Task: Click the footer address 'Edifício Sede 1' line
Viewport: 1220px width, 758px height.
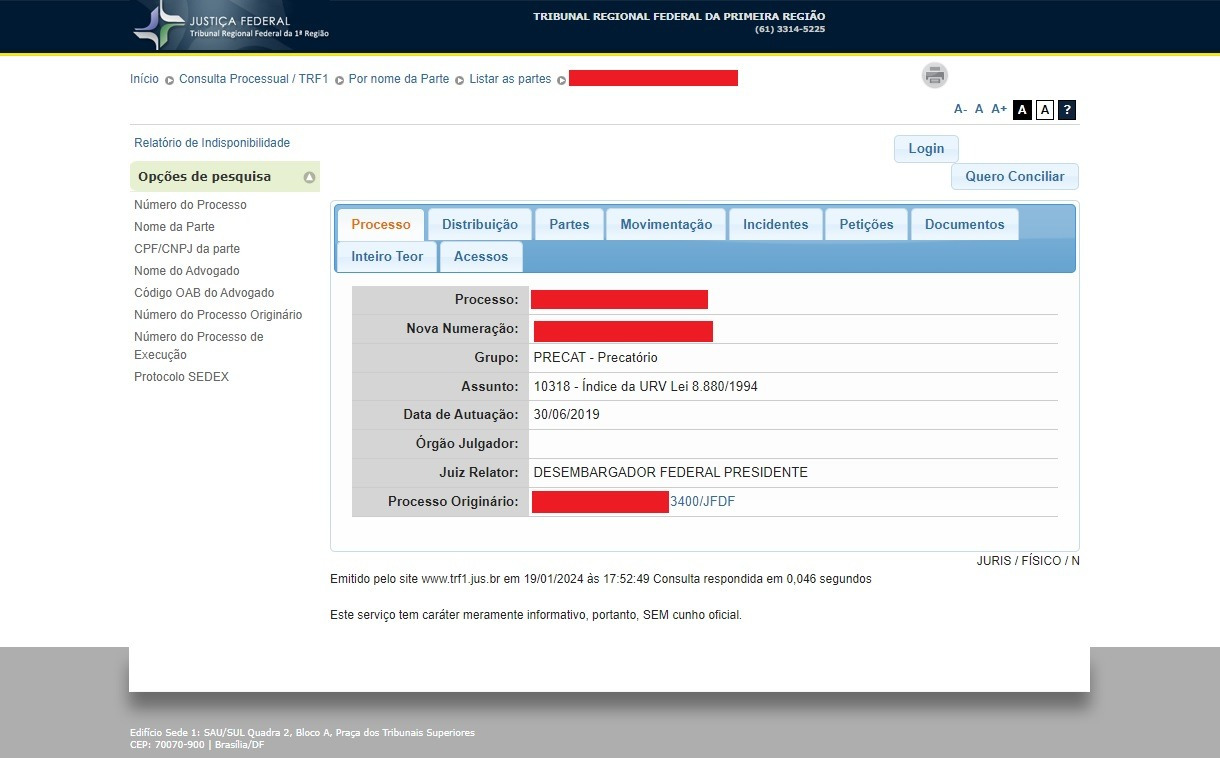Action: click(x=302, y=733)
